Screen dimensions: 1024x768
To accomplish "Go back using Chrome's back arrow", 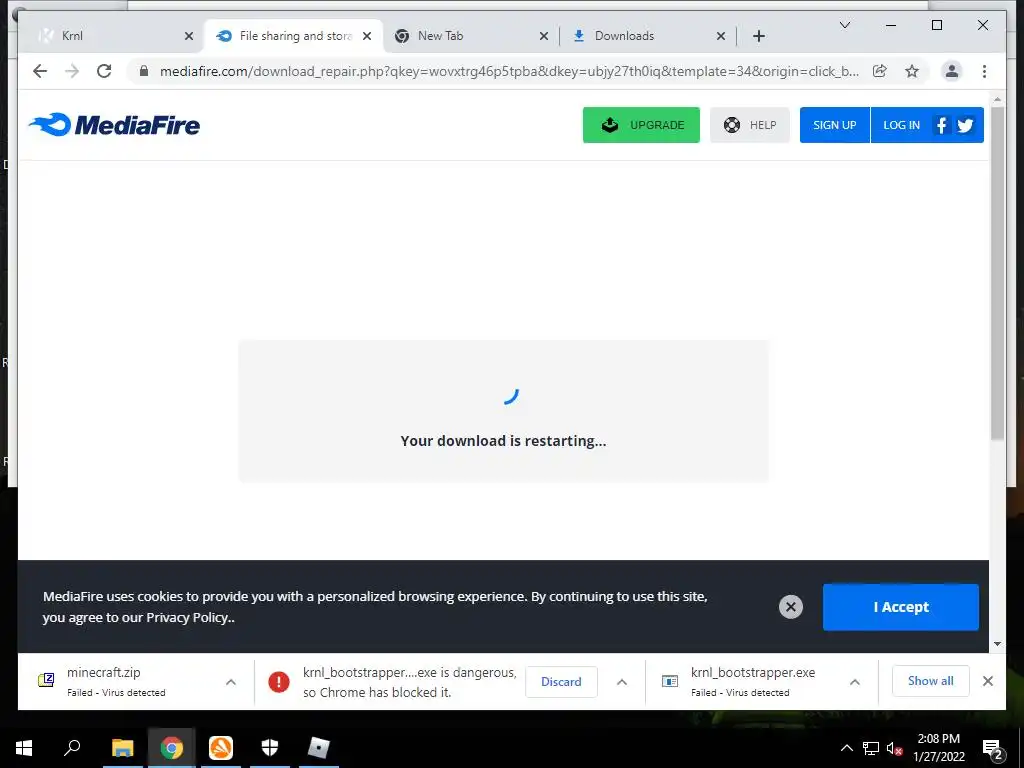I will pyautogui.click(x=40, y=71).
